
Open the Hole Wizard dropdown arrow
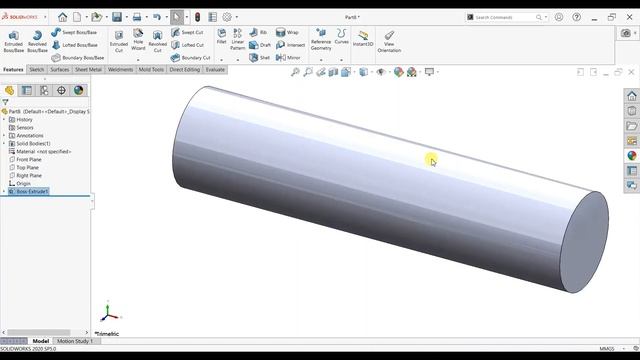coord(138,60)
